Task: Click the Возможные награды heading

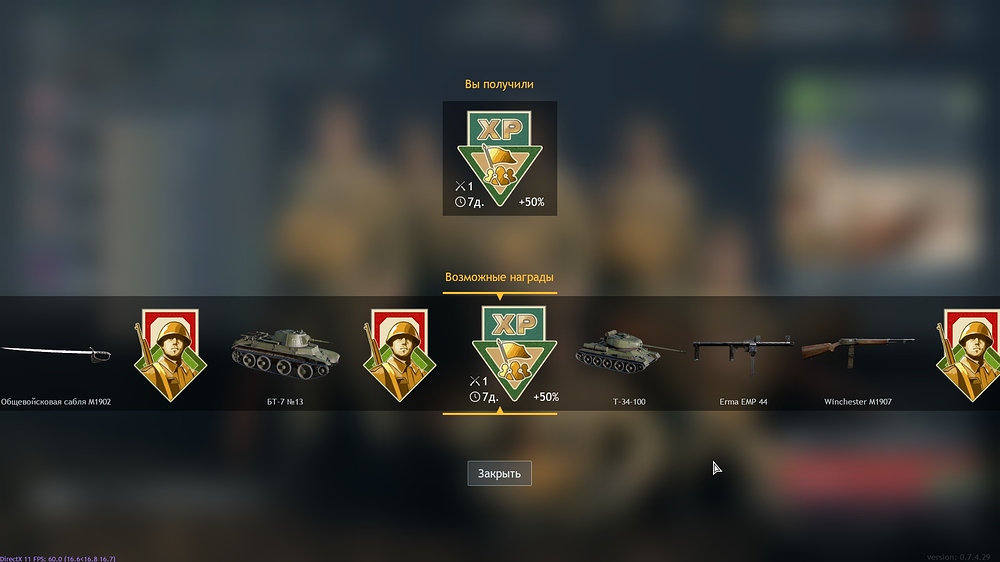Action: click(x=499, y=277)
